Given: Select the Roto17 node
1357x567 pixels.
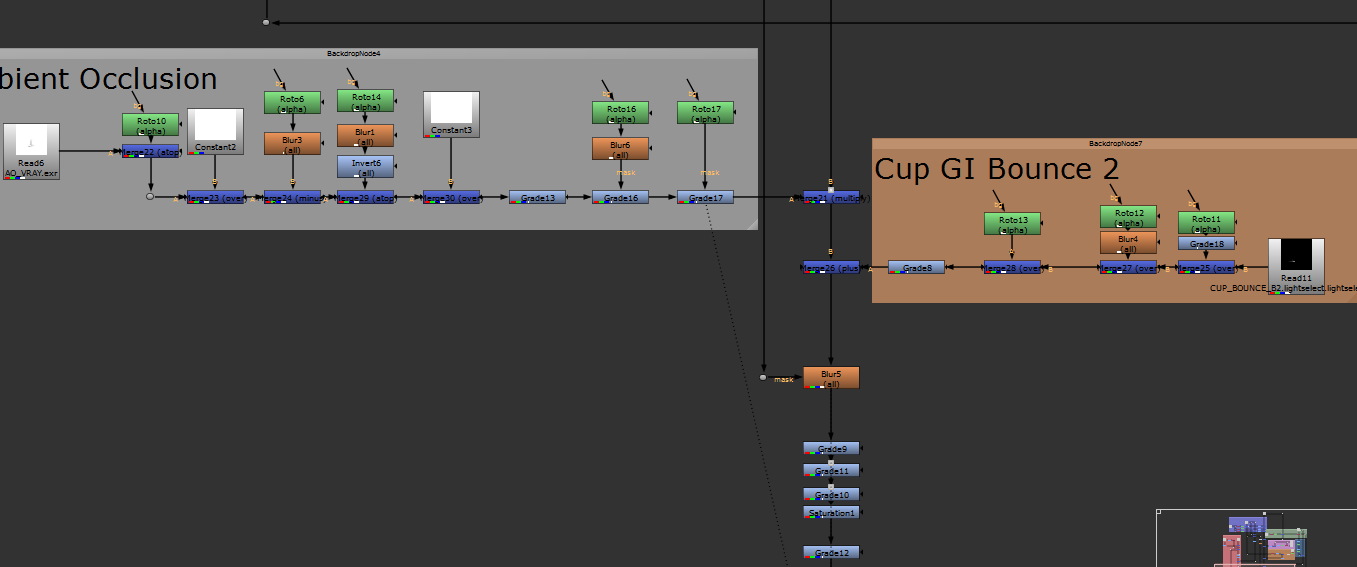Looking at the screenshot, I should click(705, 113).
